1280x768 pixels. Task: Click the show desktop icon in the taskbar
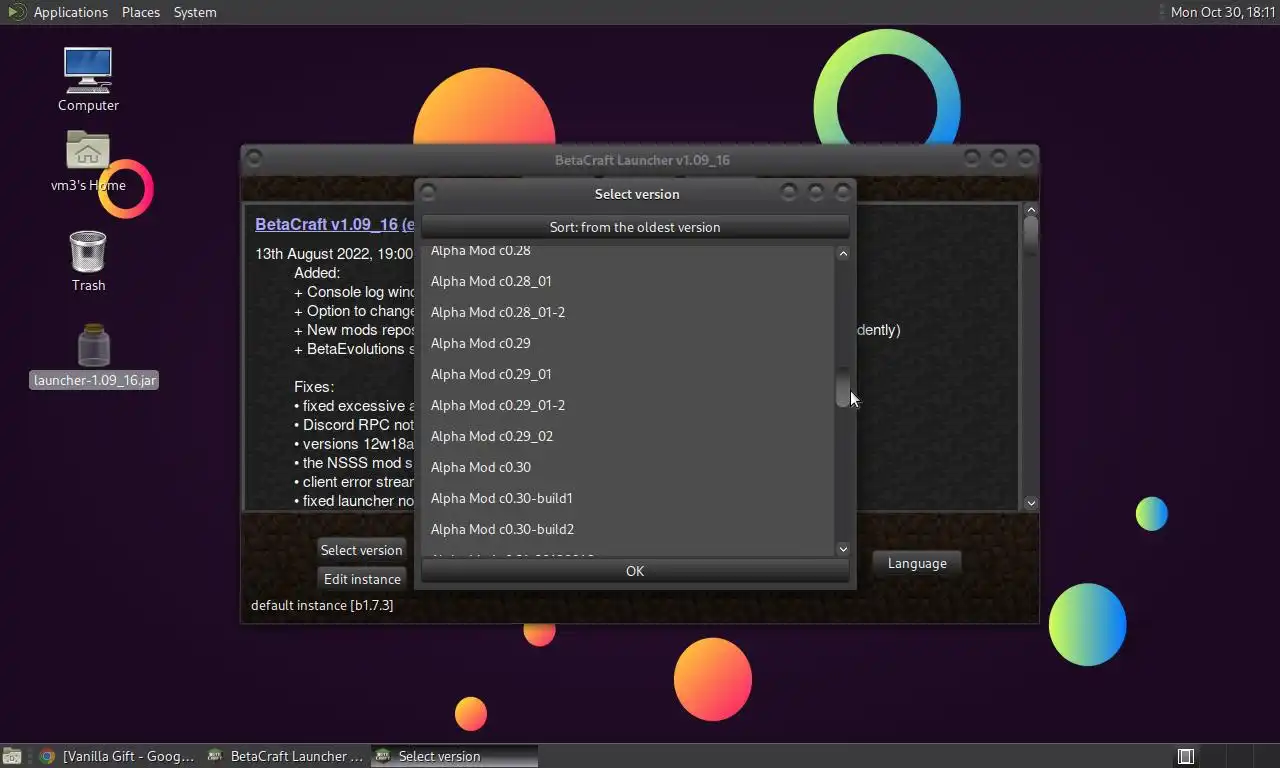pos(12,756)
